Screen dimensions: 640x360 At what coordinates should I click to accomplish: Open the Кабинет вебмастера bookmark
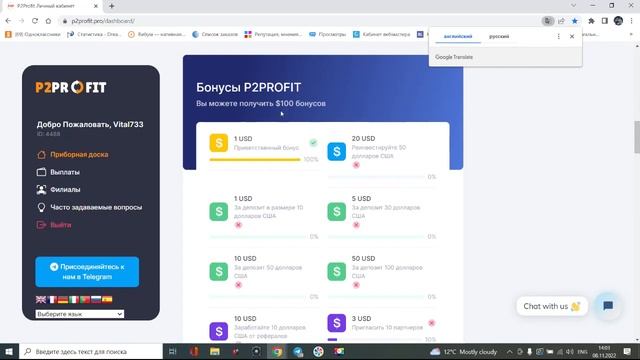[x=381, y=34]
